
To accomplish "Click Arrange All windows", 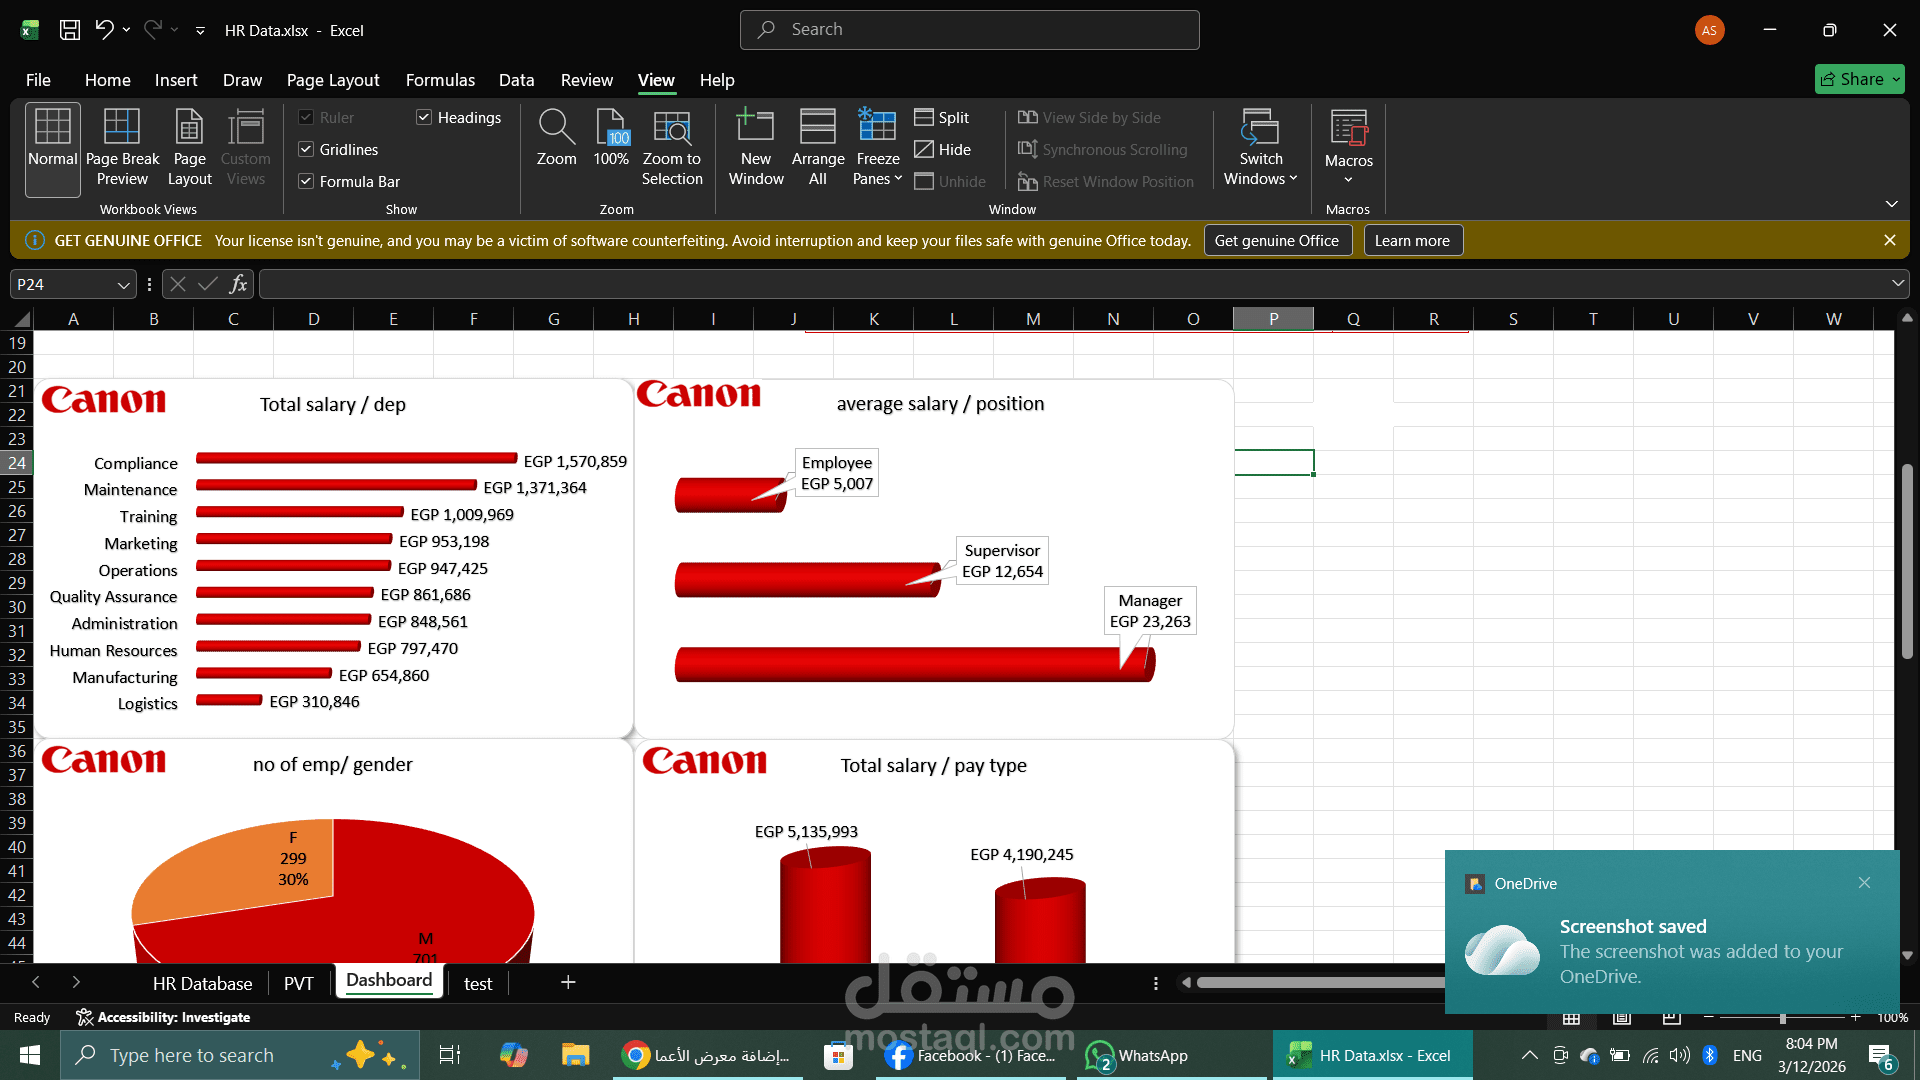I will tap(818, 148).
